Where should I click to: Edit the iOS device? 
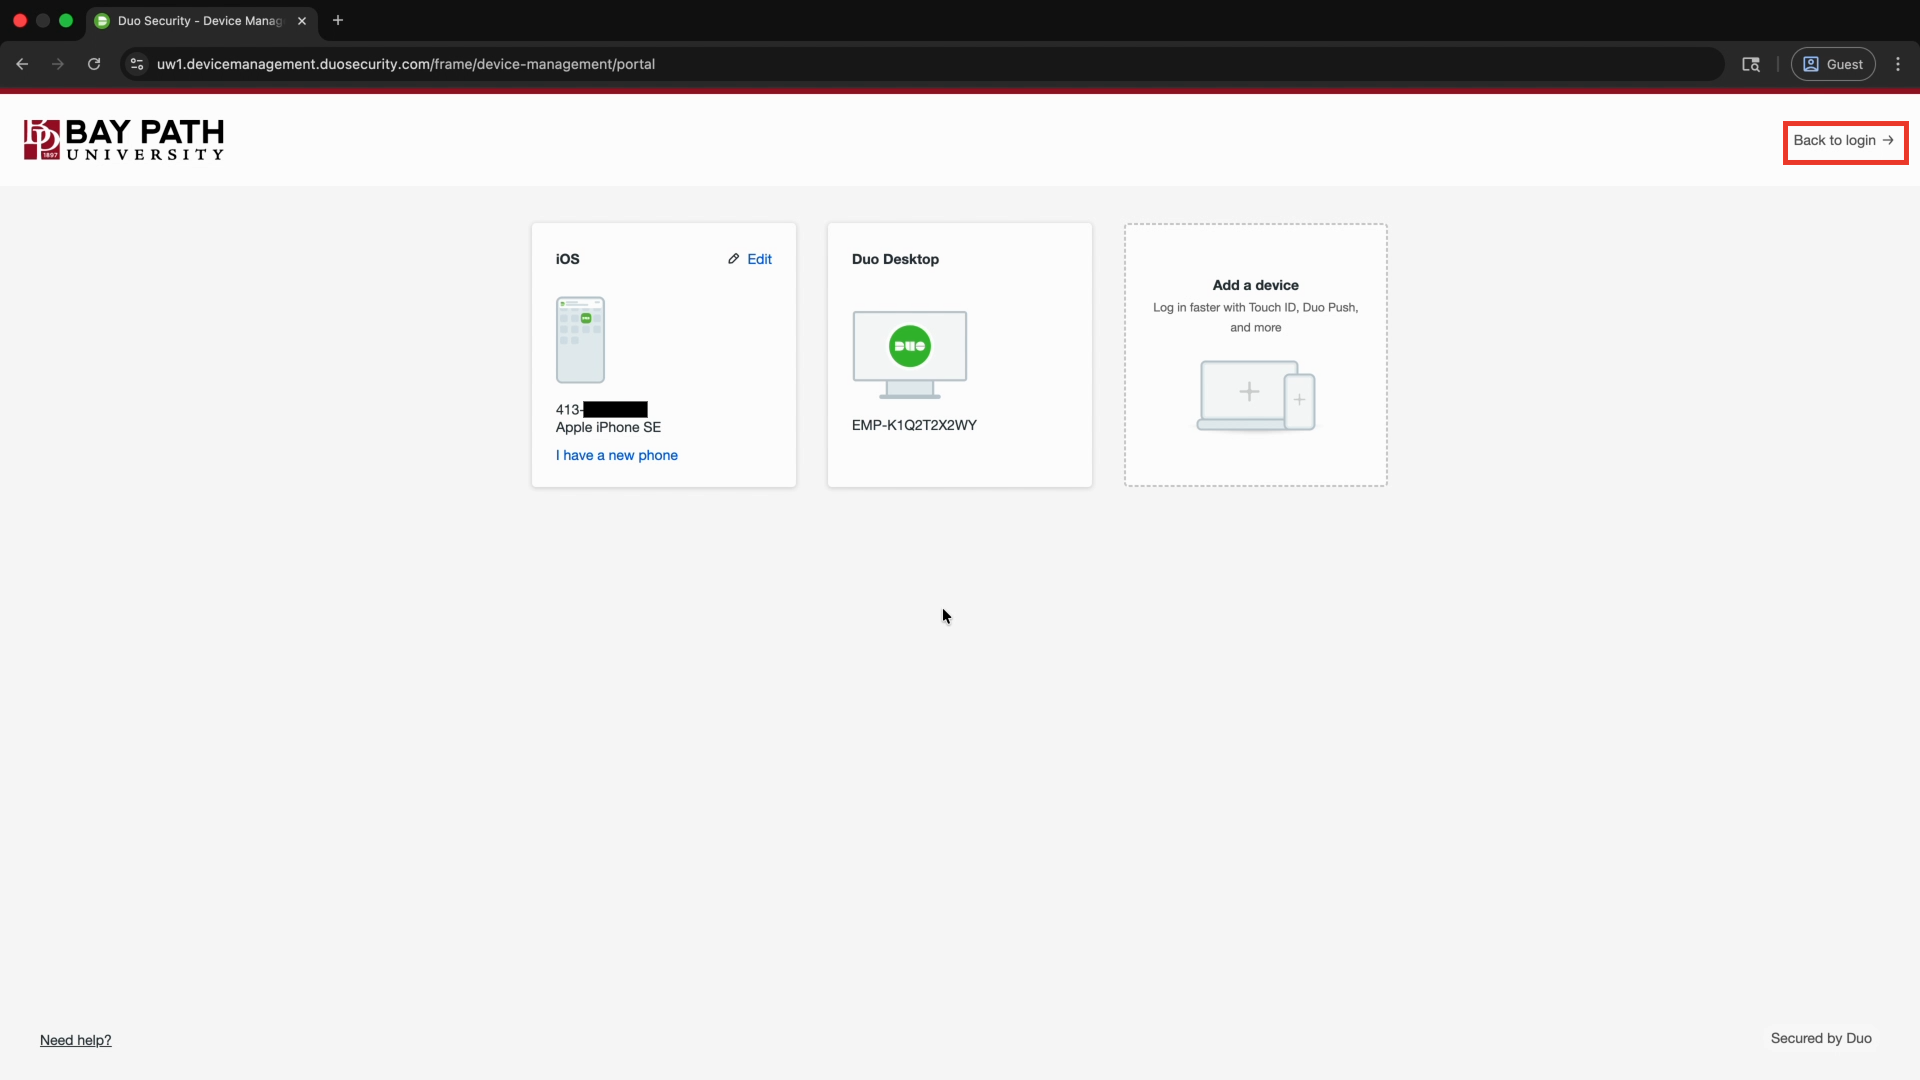point(750,259)
